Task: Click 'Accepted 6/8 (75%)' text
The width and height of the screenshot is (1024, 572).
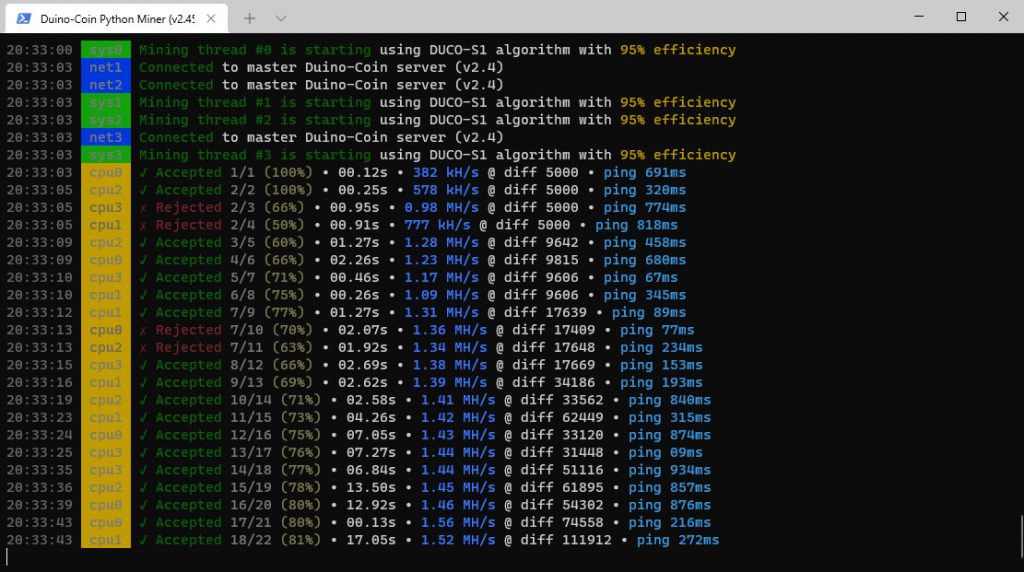Action: point(230,295)
